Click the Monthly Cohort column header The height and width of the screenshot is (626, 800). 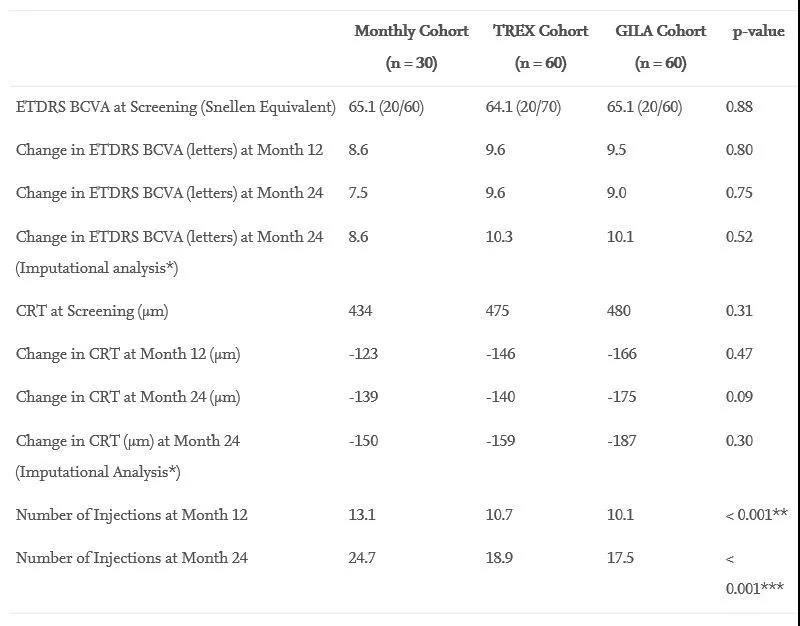coord(411,46)
